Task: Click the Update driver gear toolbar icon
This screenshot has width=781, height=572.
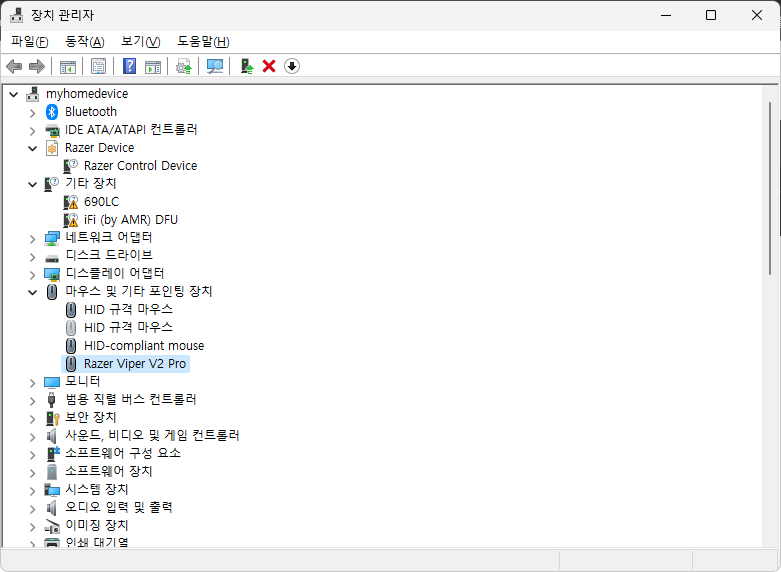Action: click(184, 66)
